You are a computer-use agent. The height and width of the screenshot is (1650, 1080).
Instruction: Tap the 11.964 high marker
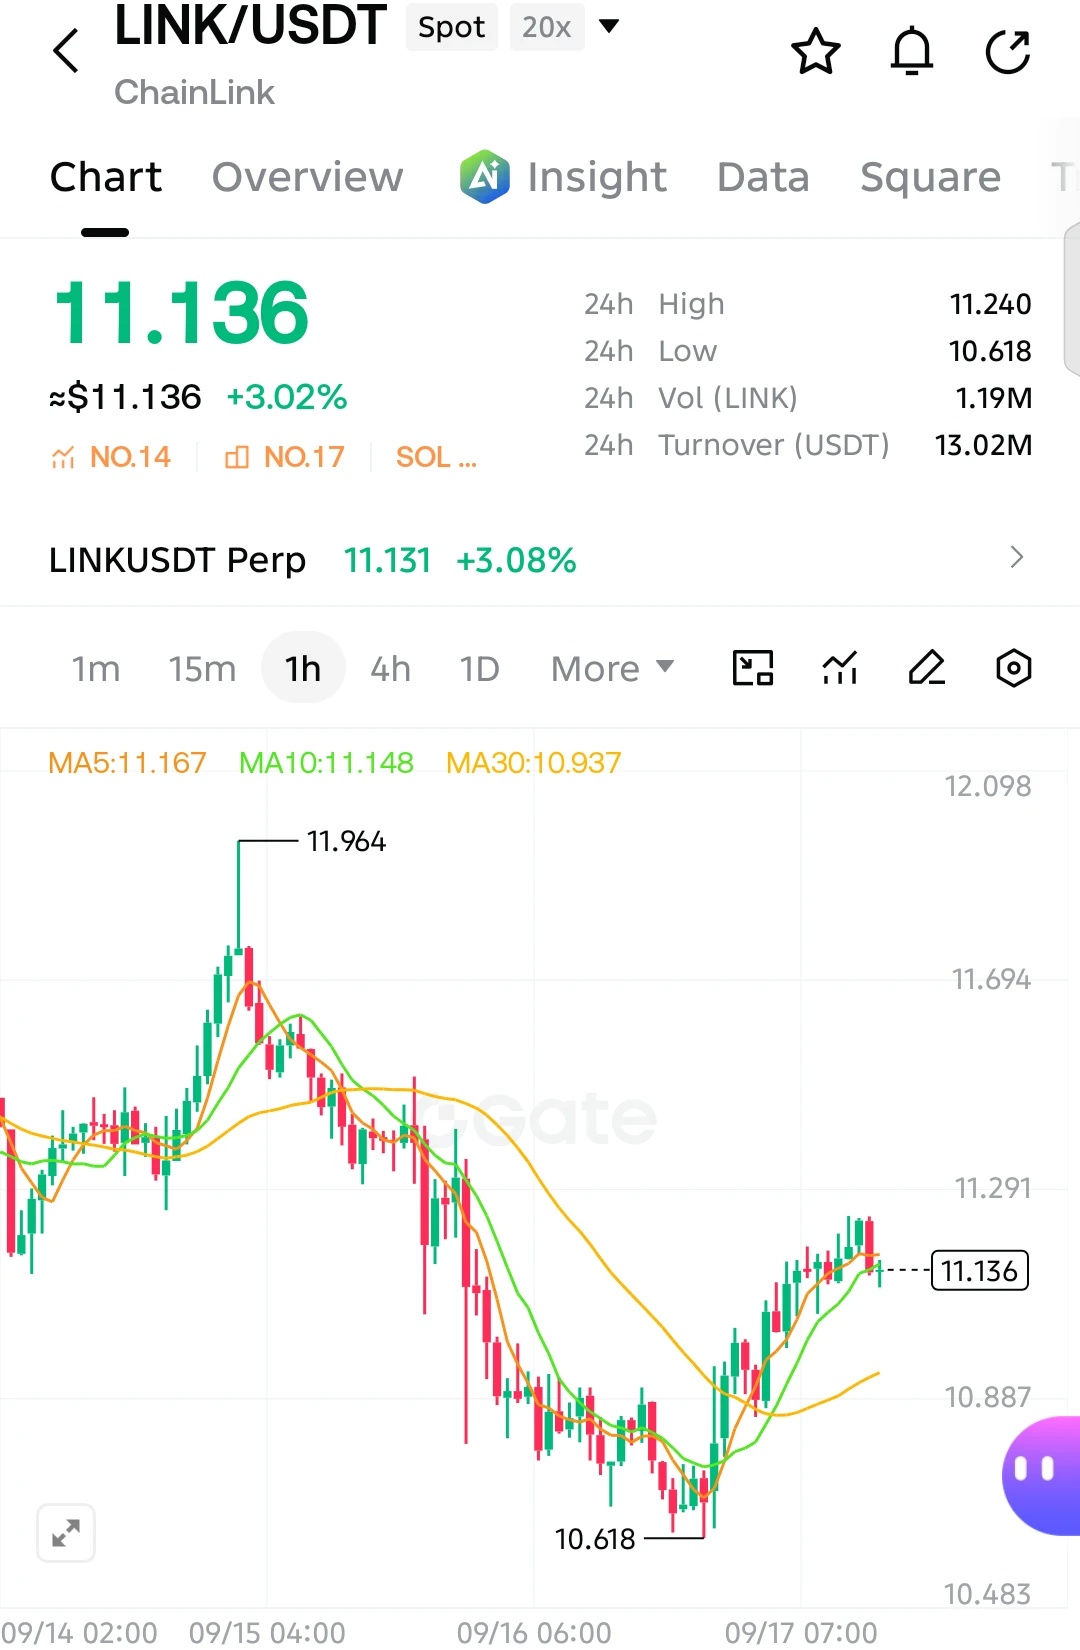346,842
